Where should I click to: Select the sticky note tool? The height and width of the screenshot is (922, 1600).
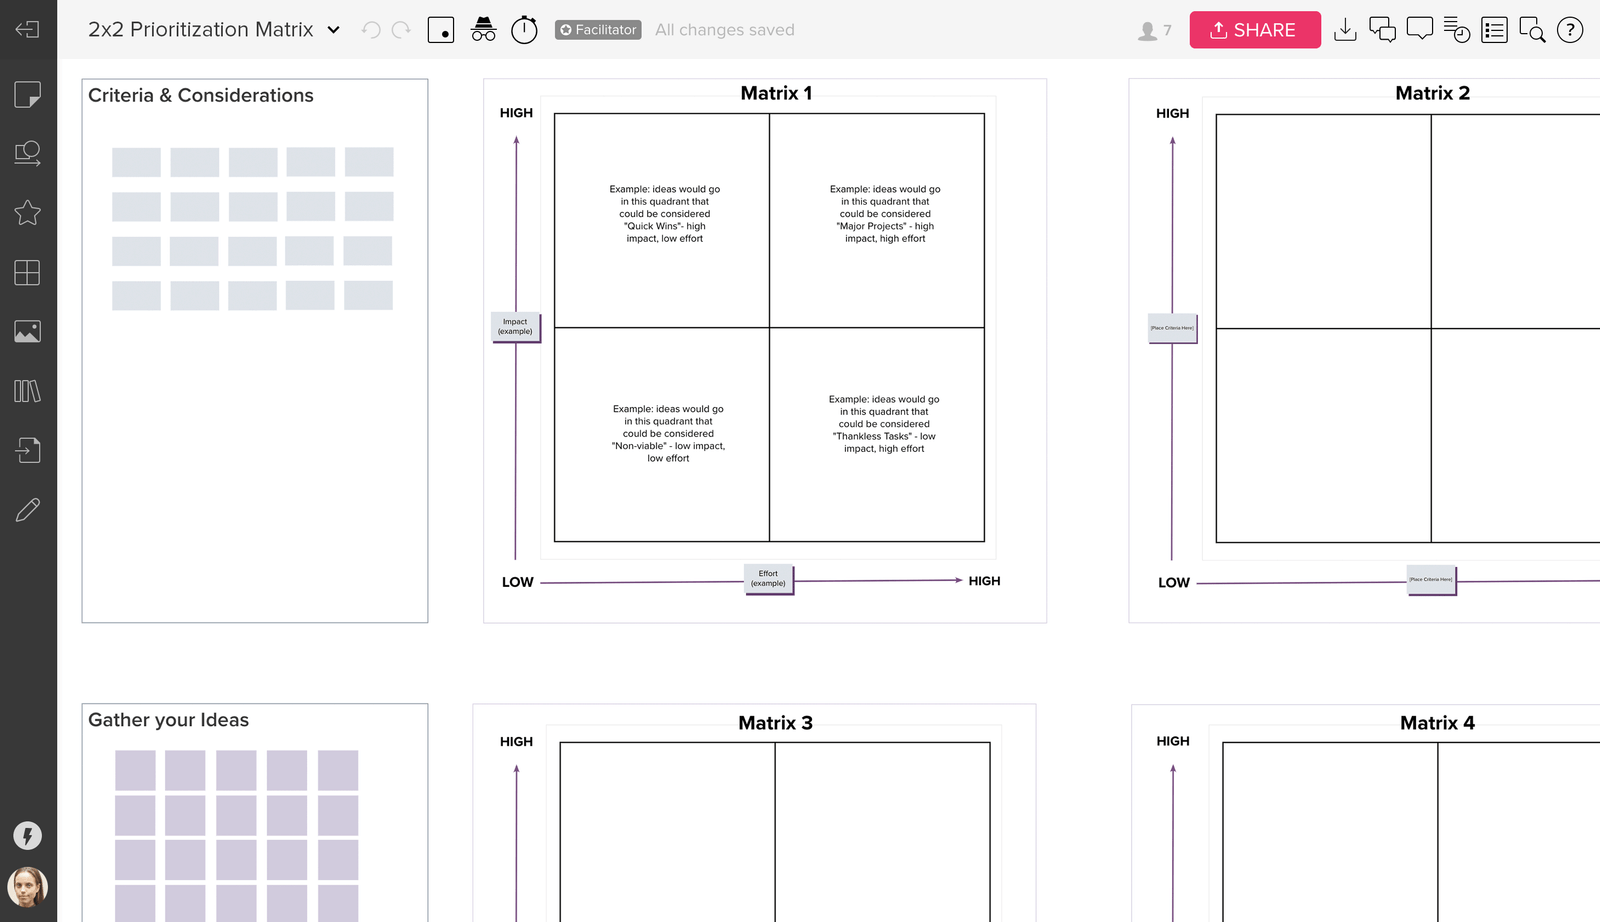click(29, 93)
